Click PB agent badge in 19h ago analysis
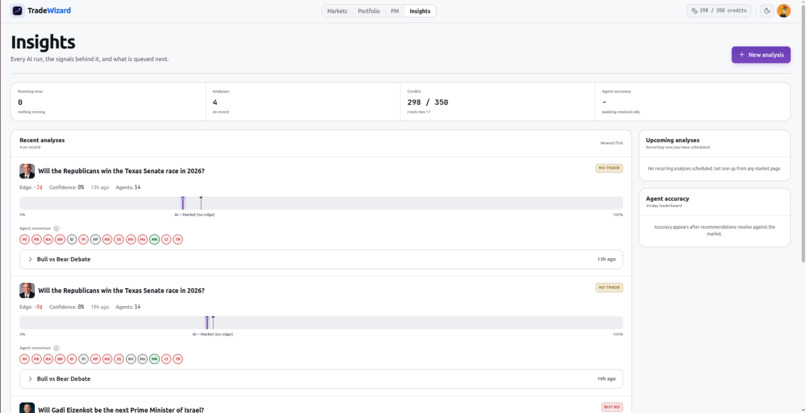This screenshot has width=806, height=413. 36,358
